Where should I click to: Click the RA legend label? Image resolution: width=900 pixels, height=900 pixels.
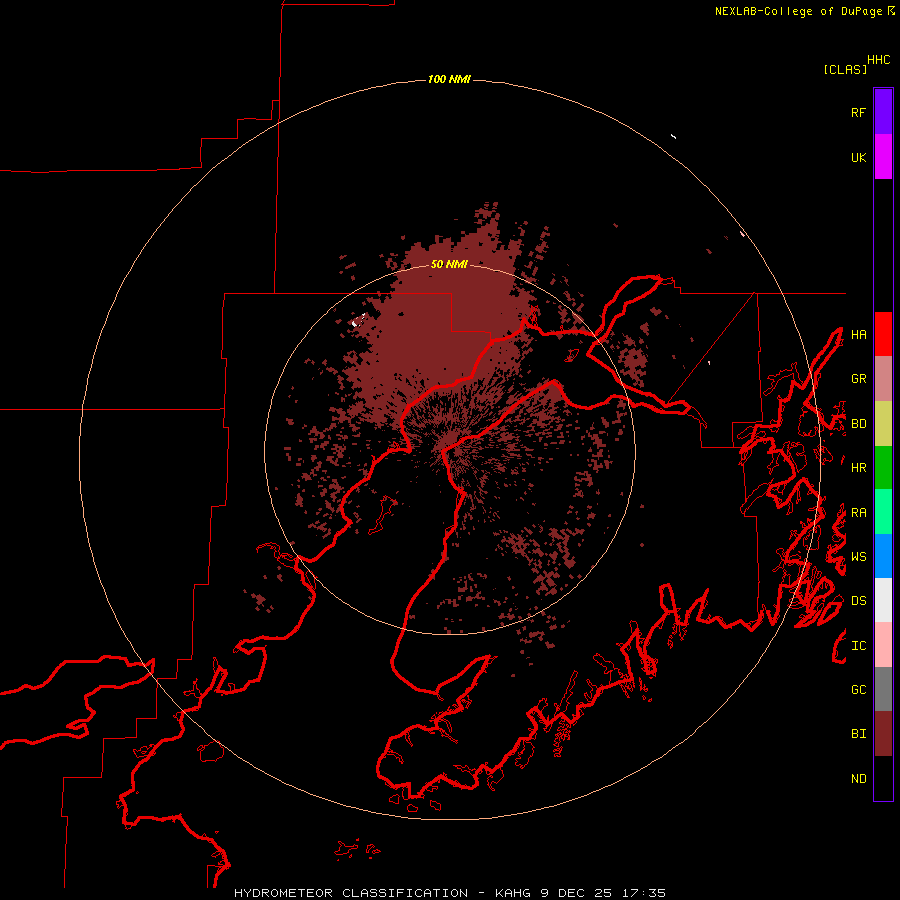tap(858, 513)
